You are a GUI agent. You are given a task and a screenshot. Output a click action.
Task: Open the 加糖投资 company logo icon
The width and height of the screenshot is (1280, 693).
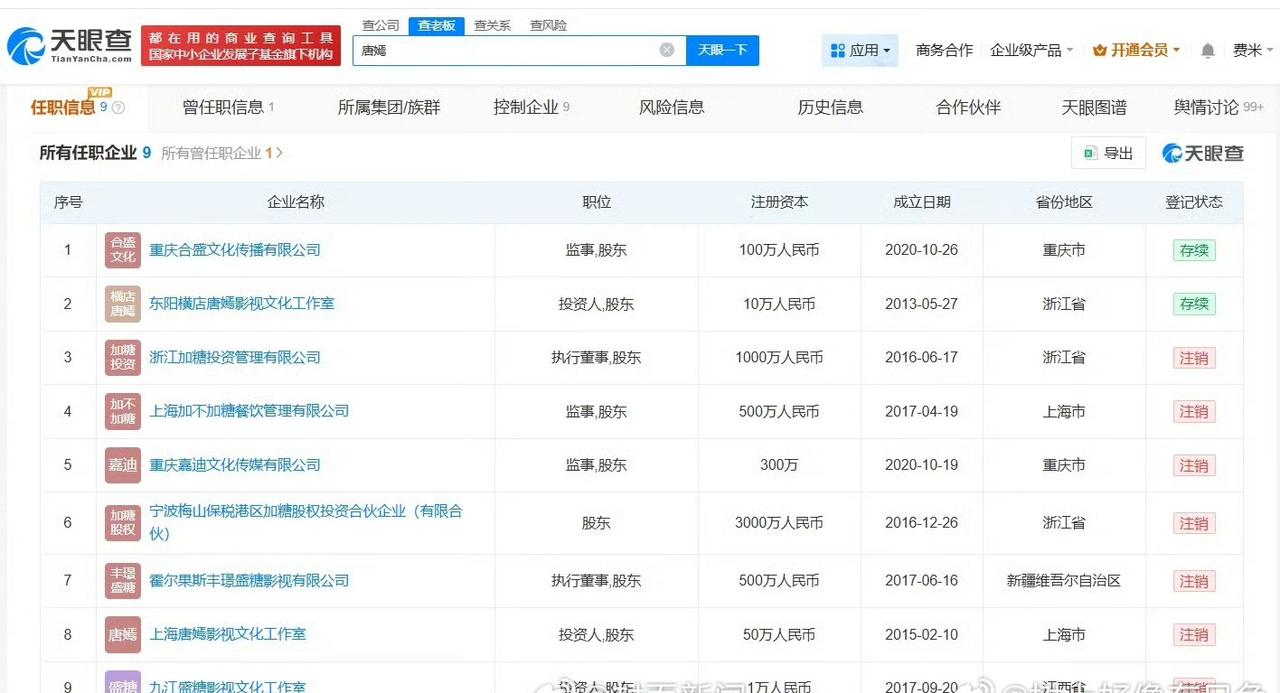click(x=123, y=358)
